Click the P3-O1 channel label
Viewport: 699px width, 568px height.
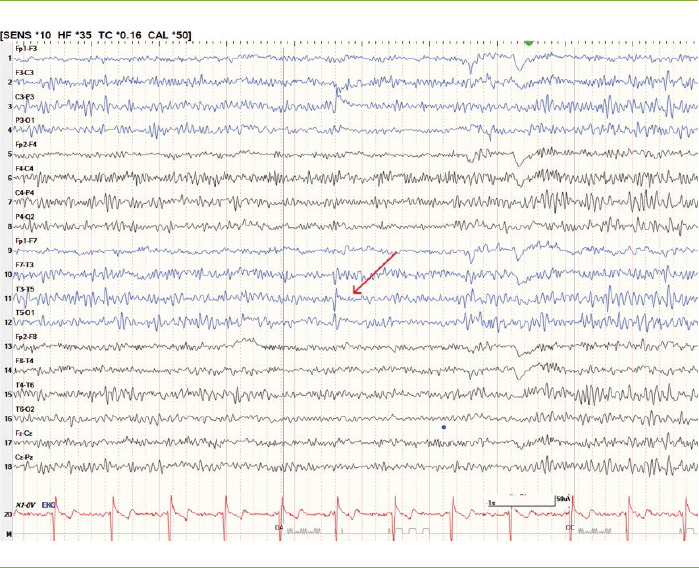coord(25,120)
